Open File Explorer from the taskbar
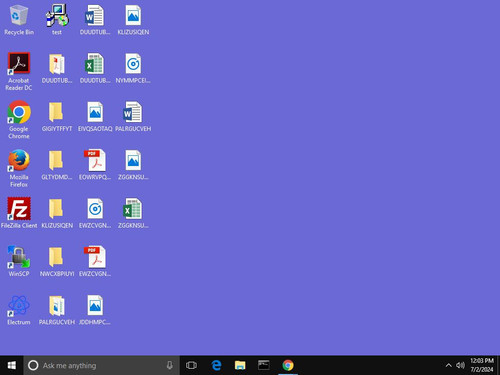This screenshot has height=375, width=500. pos(240,365)
